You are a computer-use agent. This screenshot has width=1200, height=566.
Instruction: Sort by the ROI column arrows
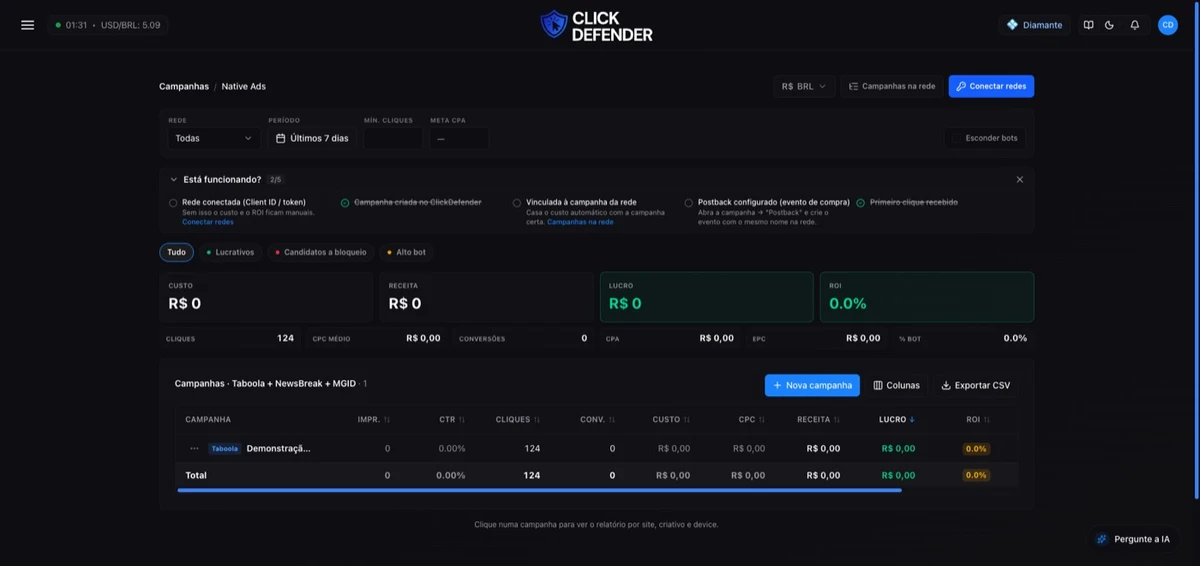point(987,420)
